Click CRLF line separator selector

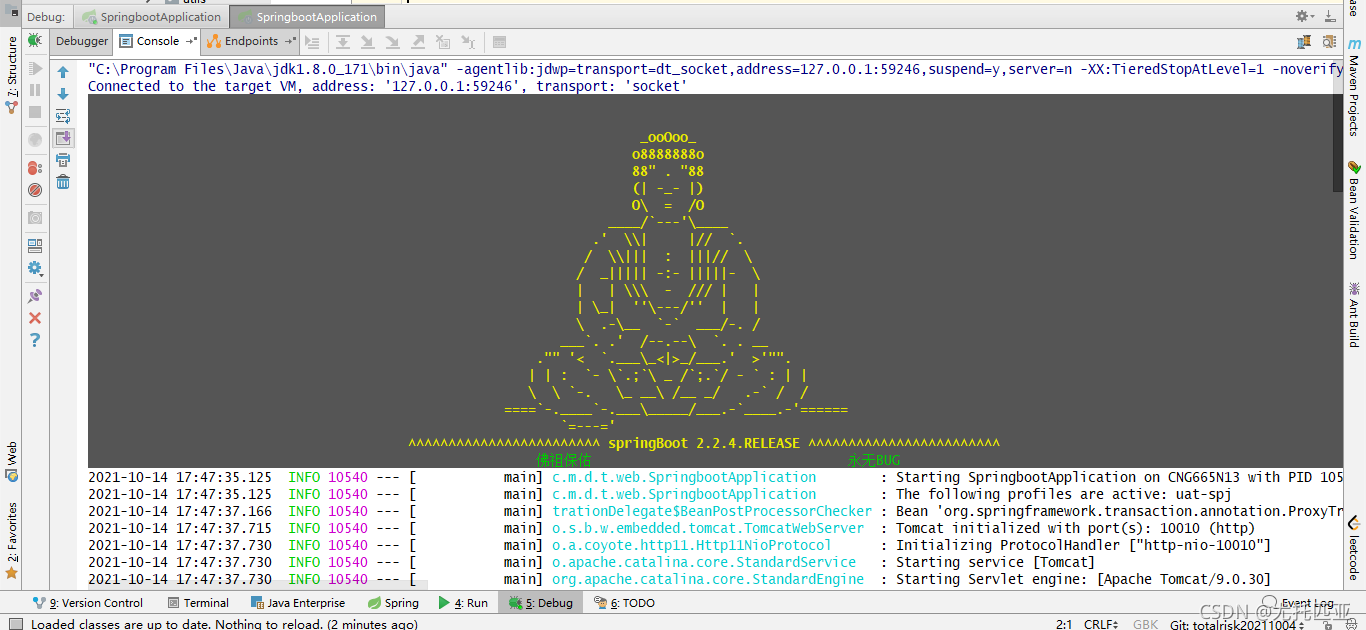pyautogui.click(x=1103, y=624)
